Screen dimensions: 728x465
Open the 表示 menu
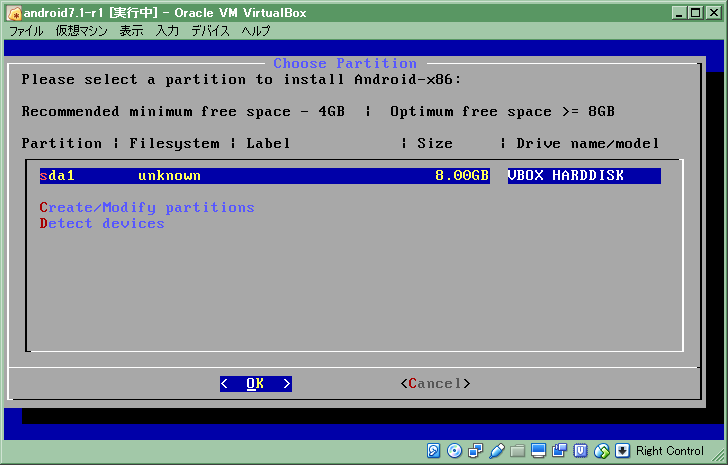131,31
